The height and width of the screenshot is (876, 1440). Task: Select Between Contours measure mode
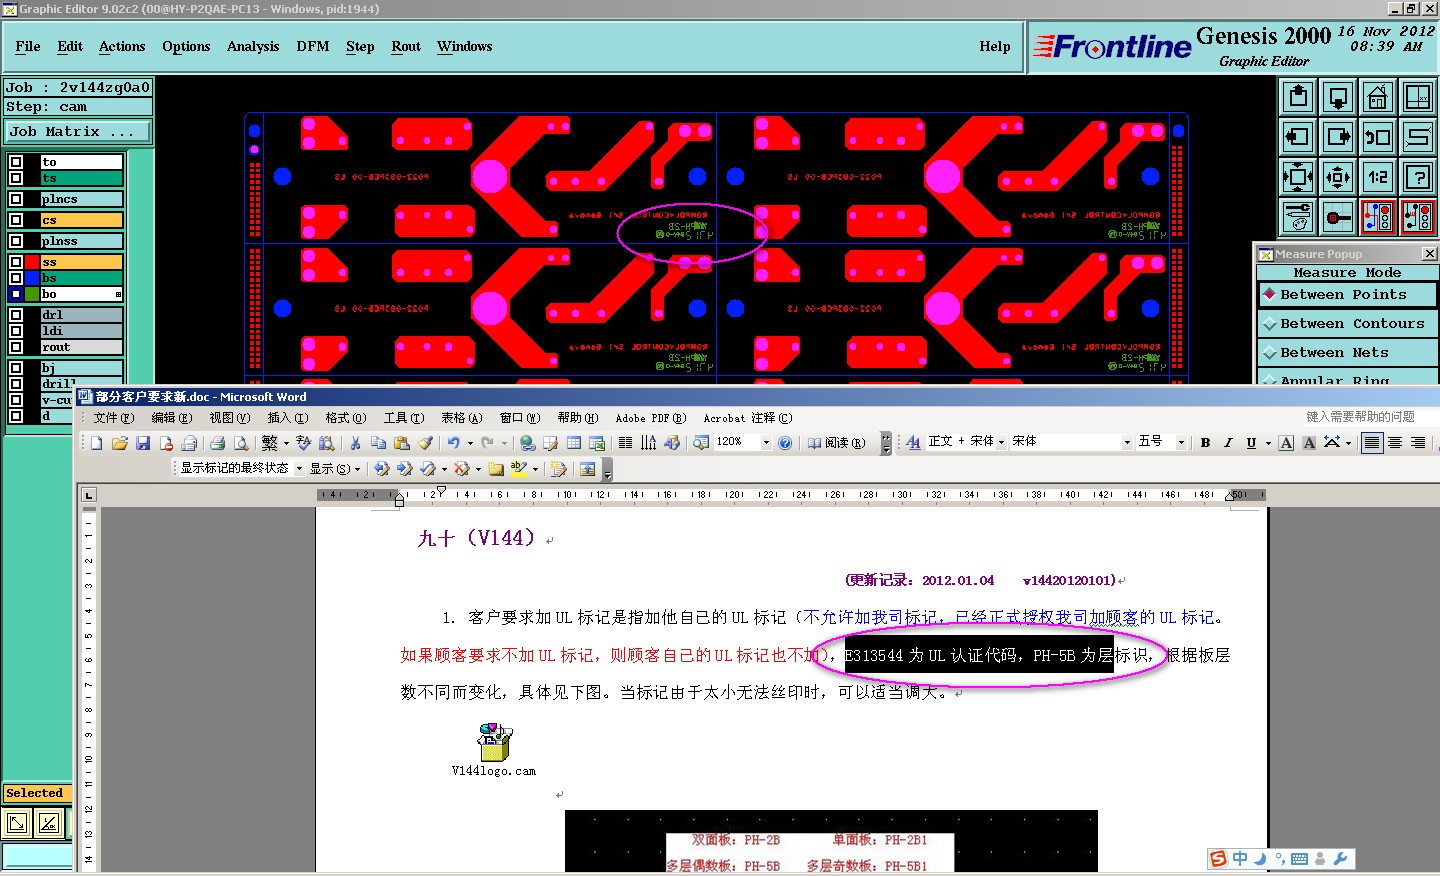[1347, 324]
